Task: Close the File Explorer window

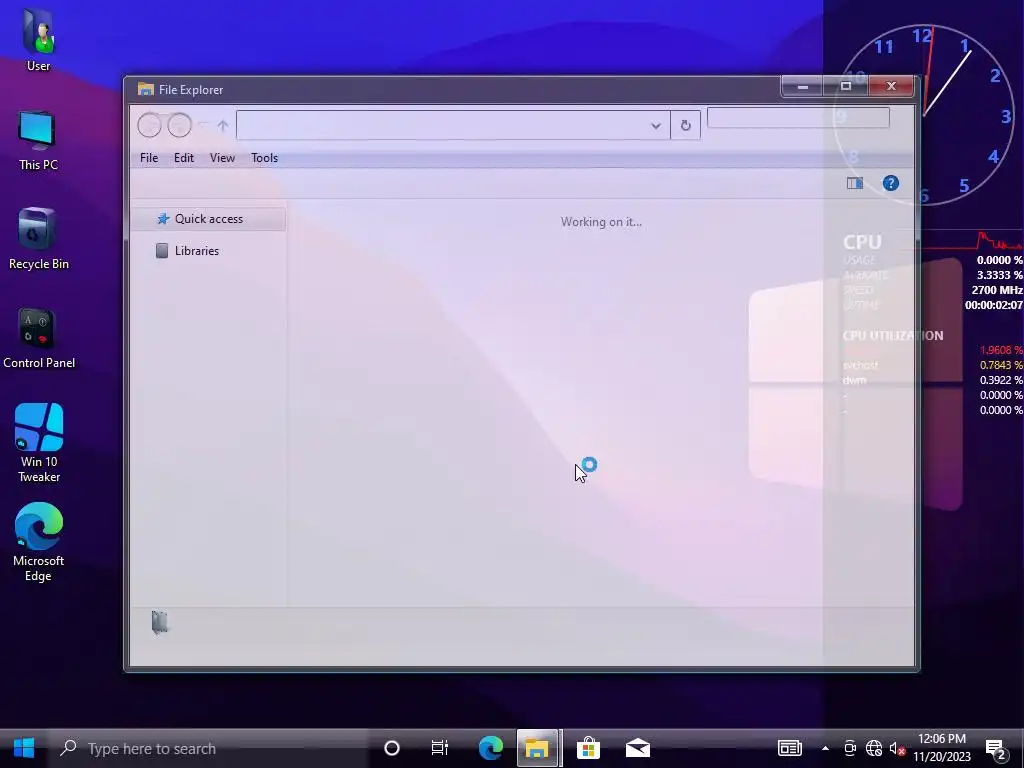Action: [x=891, y=86]
